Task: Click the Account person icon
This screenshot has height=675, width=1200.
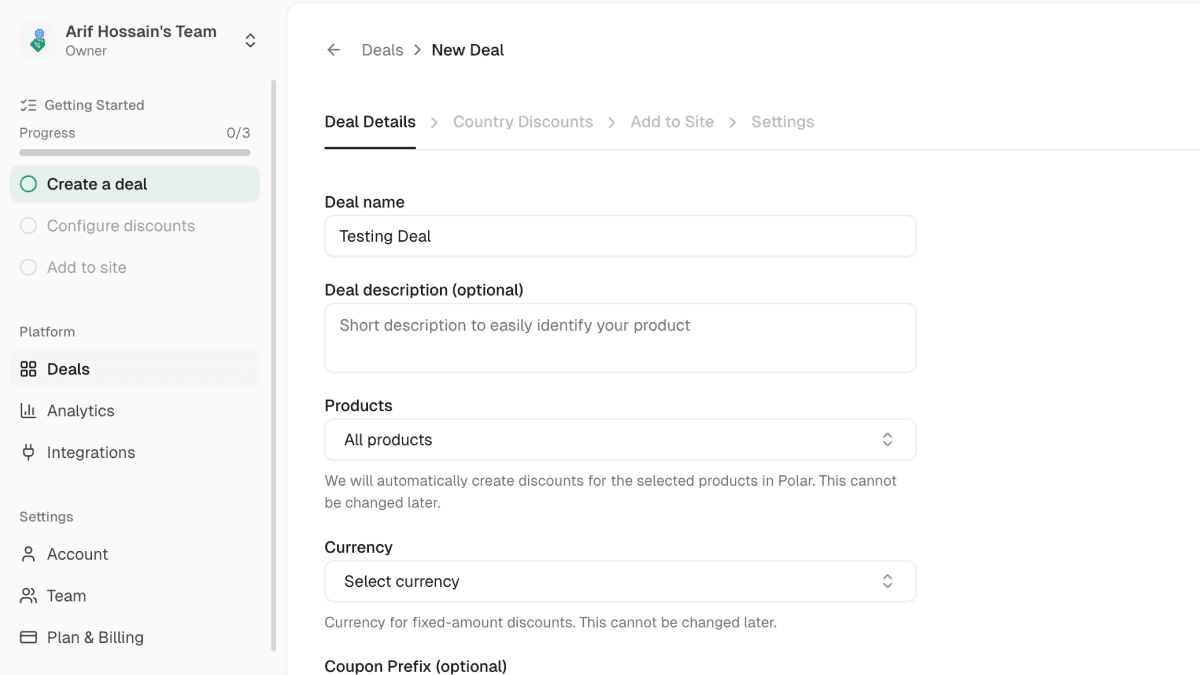Action: coord(27,554)
